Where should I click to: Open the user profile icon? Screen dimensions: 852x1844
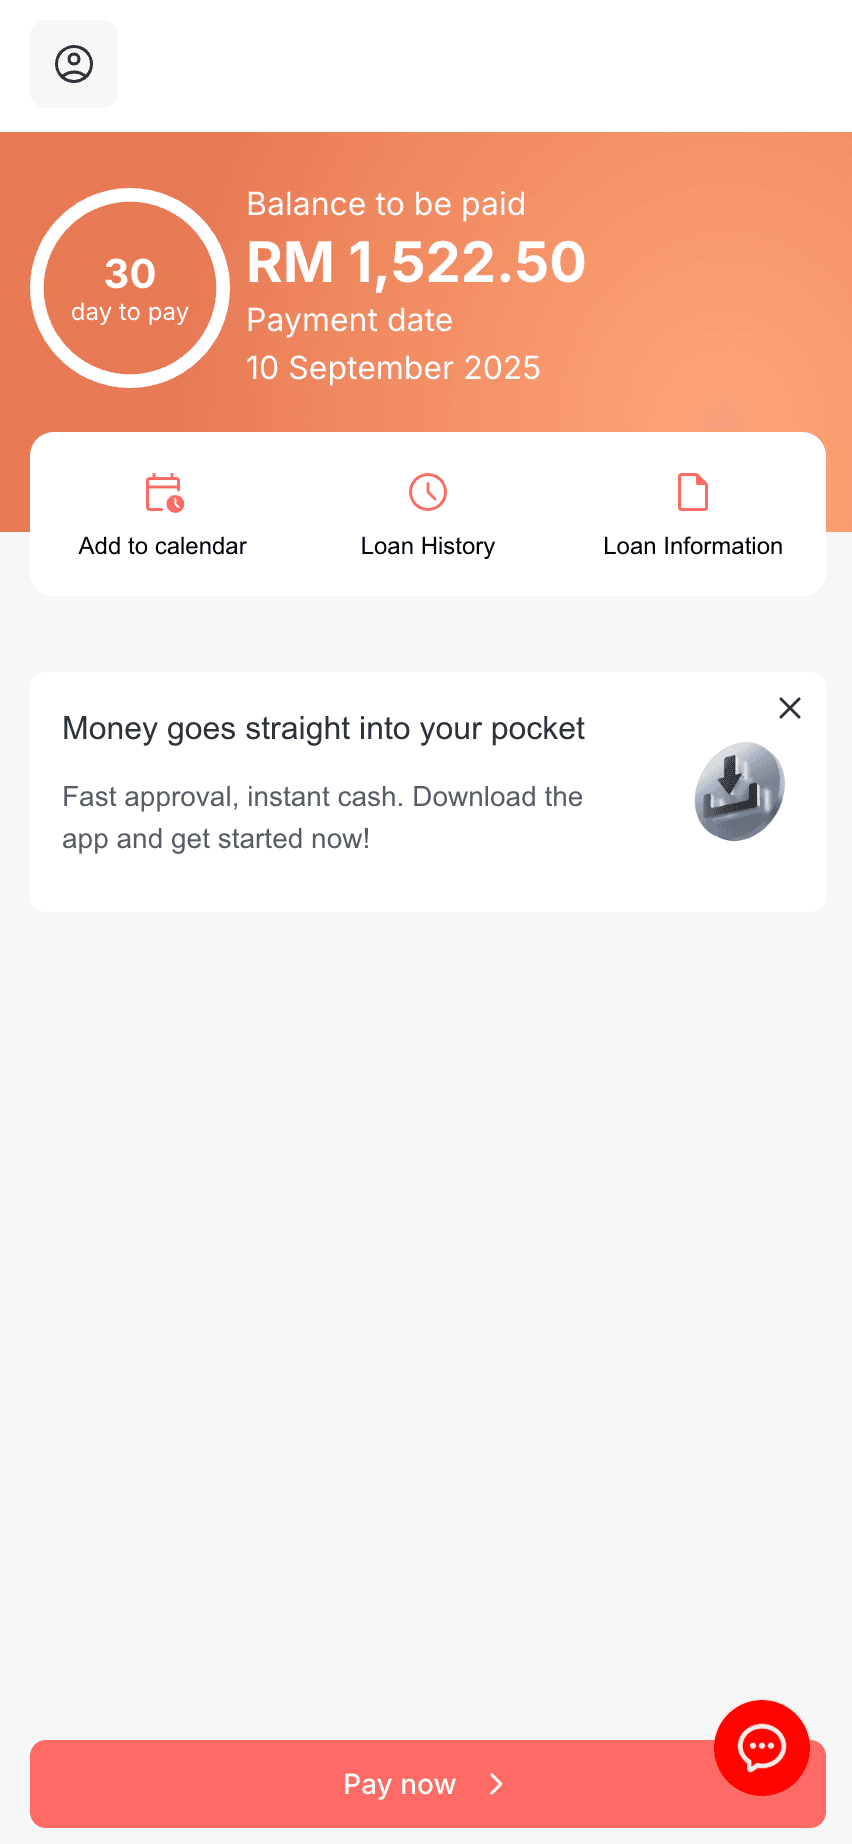pyautogui.click(x=74, y=64)
